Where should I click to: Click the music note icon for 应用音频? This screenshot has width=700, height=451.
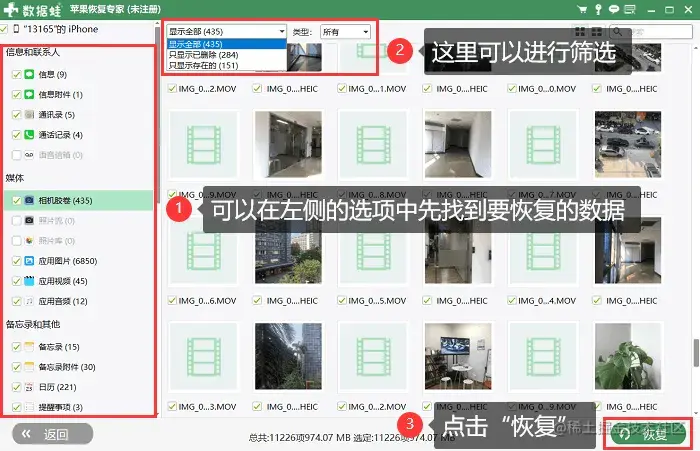(x=29, y=301)
